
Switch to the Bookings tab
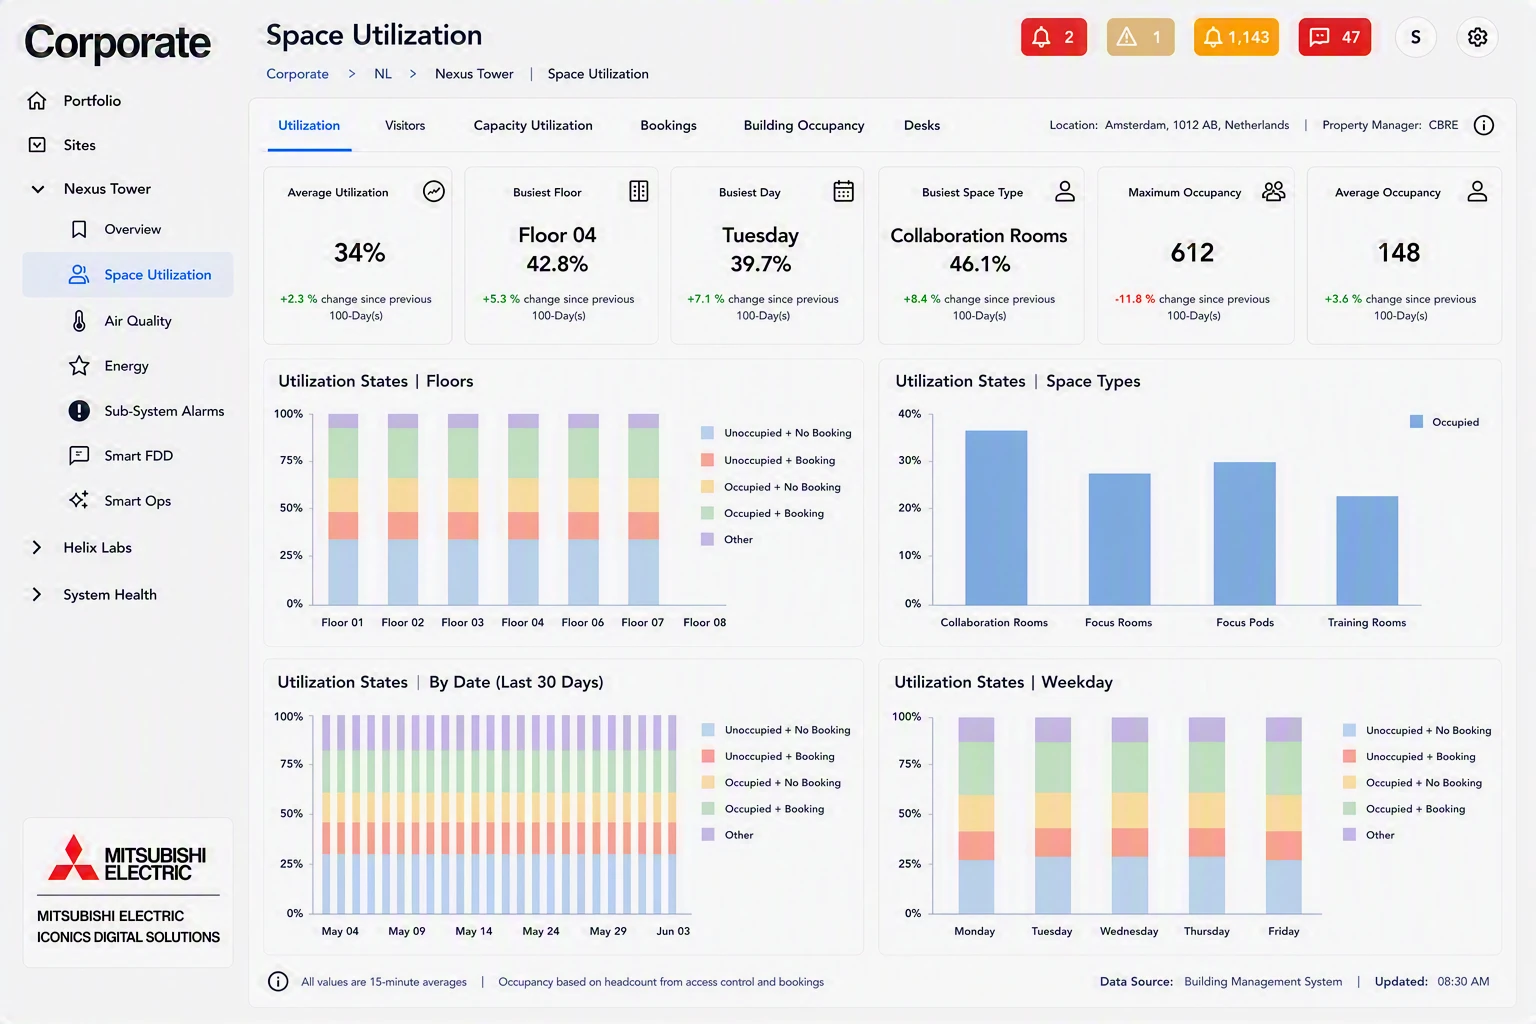click(668, 125)
